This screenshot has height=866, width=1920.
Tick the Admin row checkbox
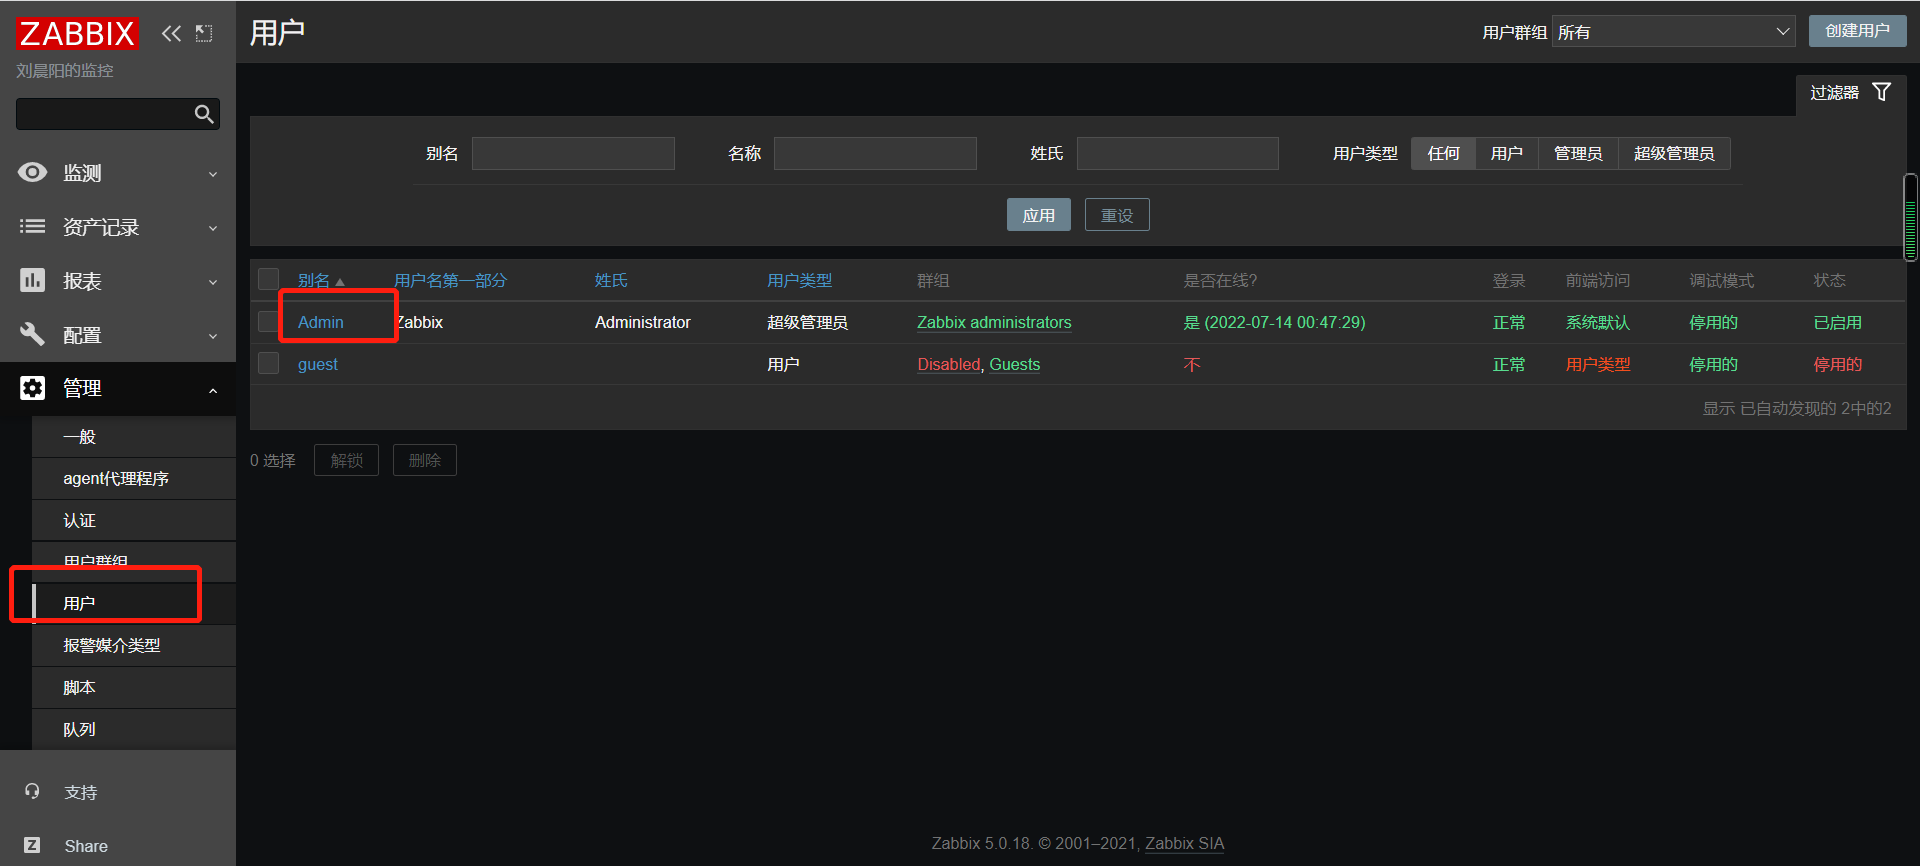click(268, 321)
